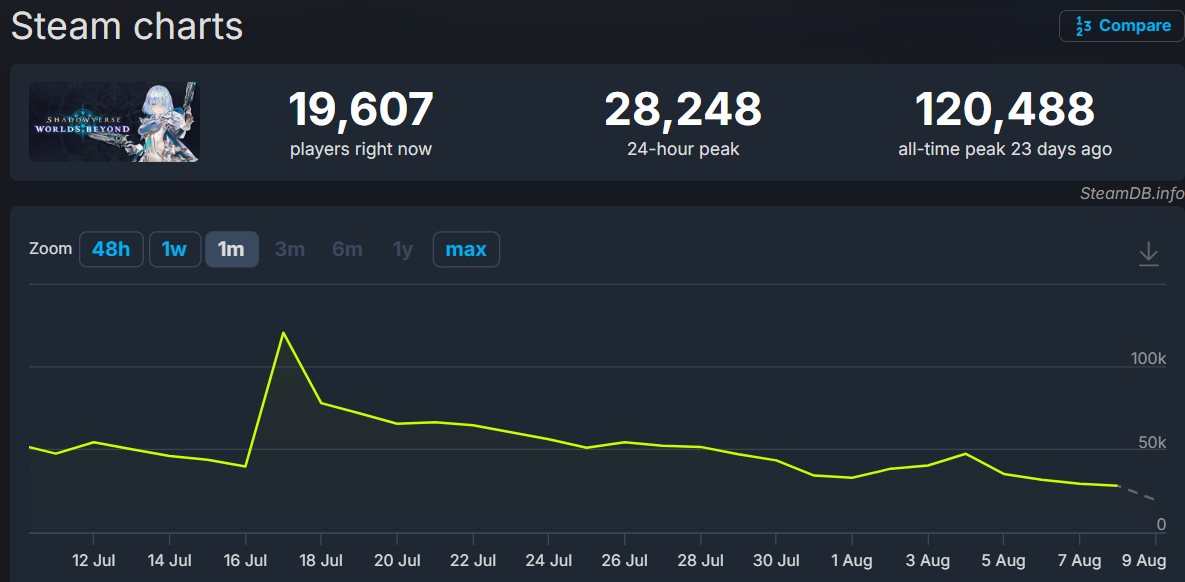Click the 5 Aug axis label
1185x582 pixels.
click(1004, 561)
